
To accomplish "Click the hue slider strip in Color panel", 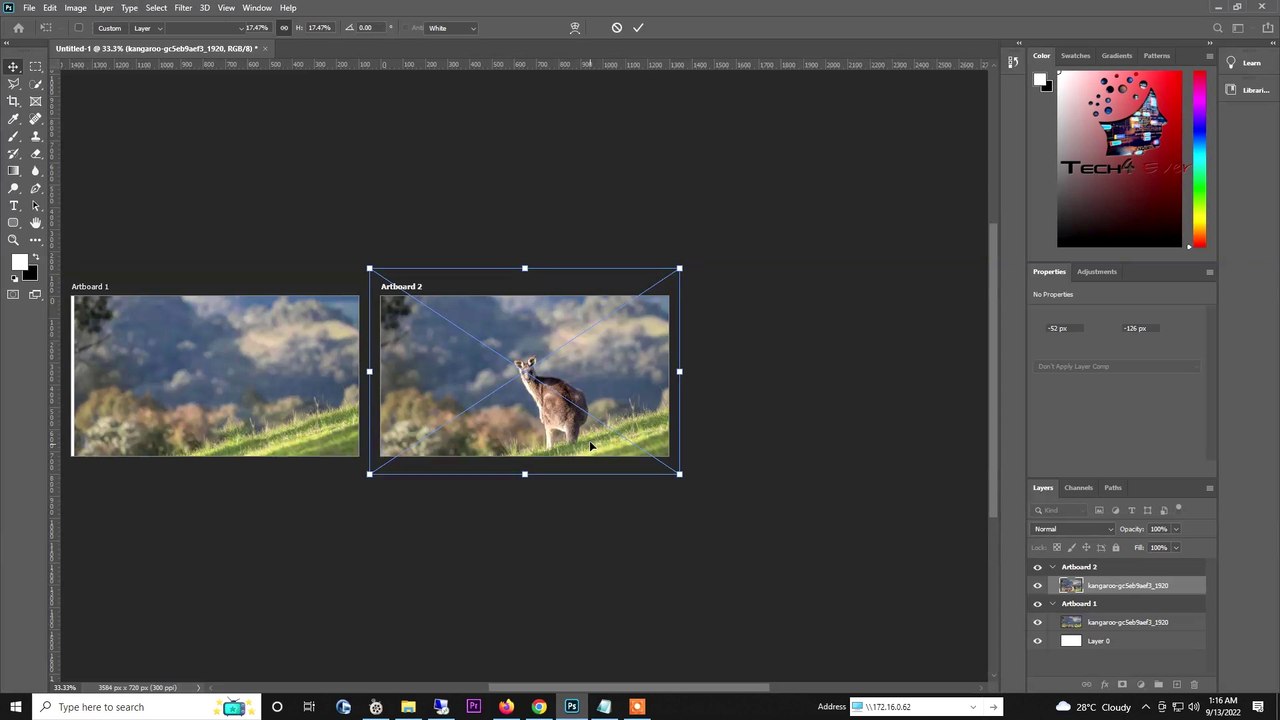I will click(1199, 158).
